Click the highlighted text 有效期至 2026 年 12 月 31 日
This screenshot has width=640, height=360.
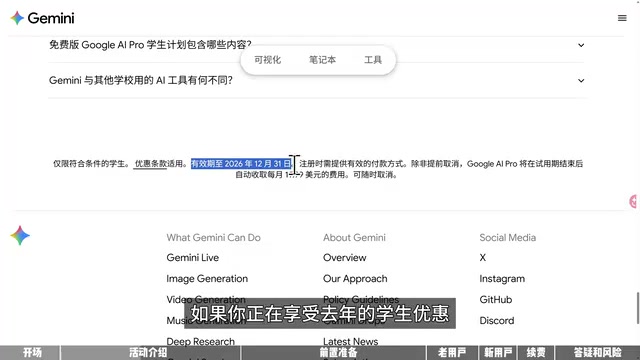242,164
